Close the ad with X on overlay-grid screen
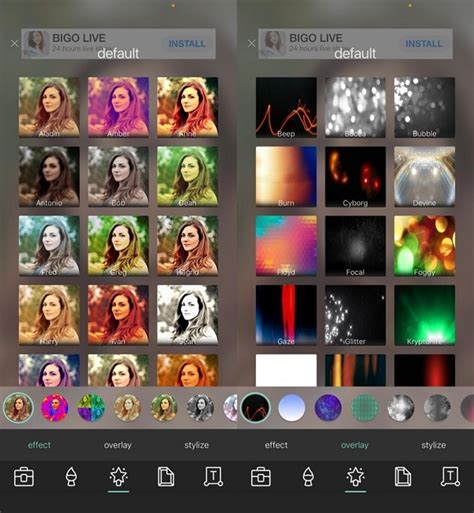 point(251,43)
